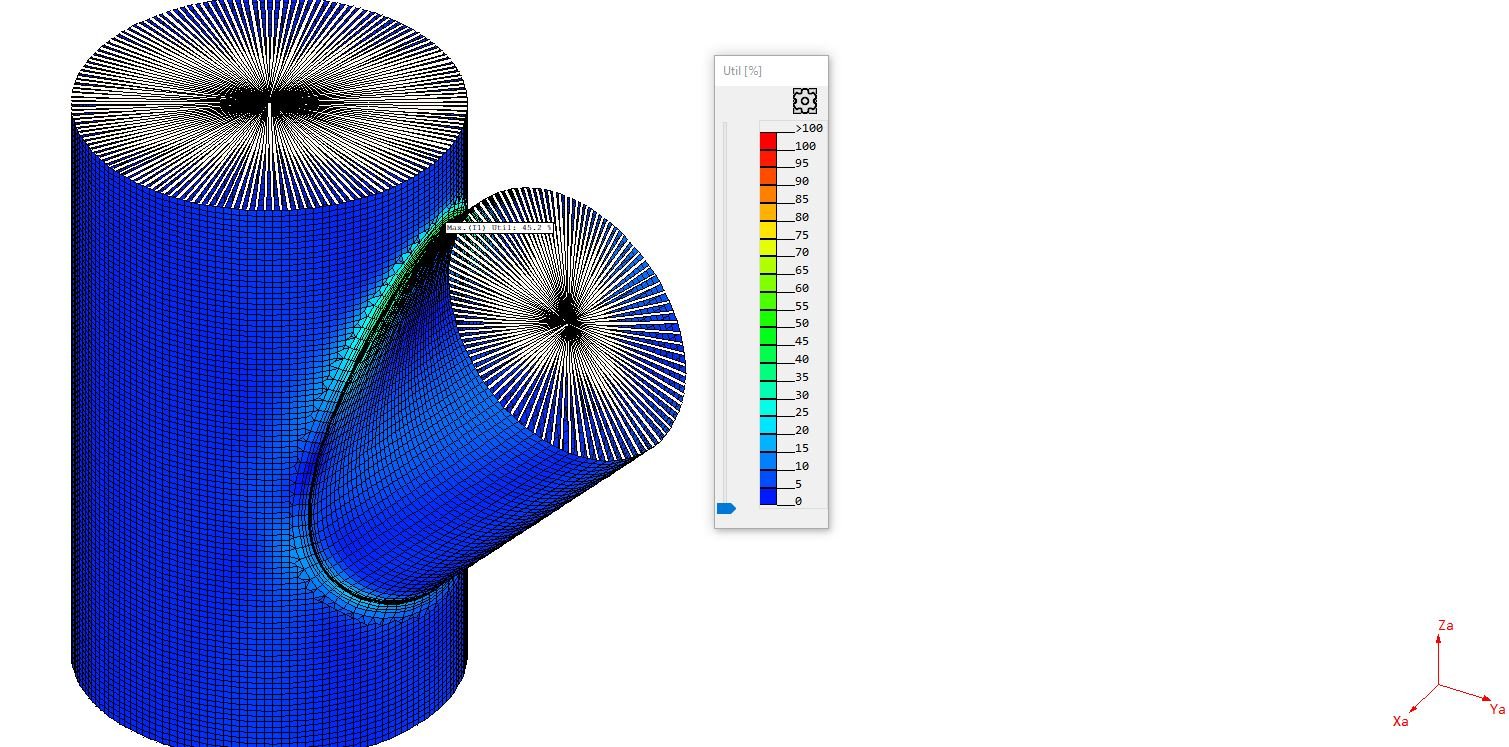
Task: Click the 0 legend value
Action: 798,501
